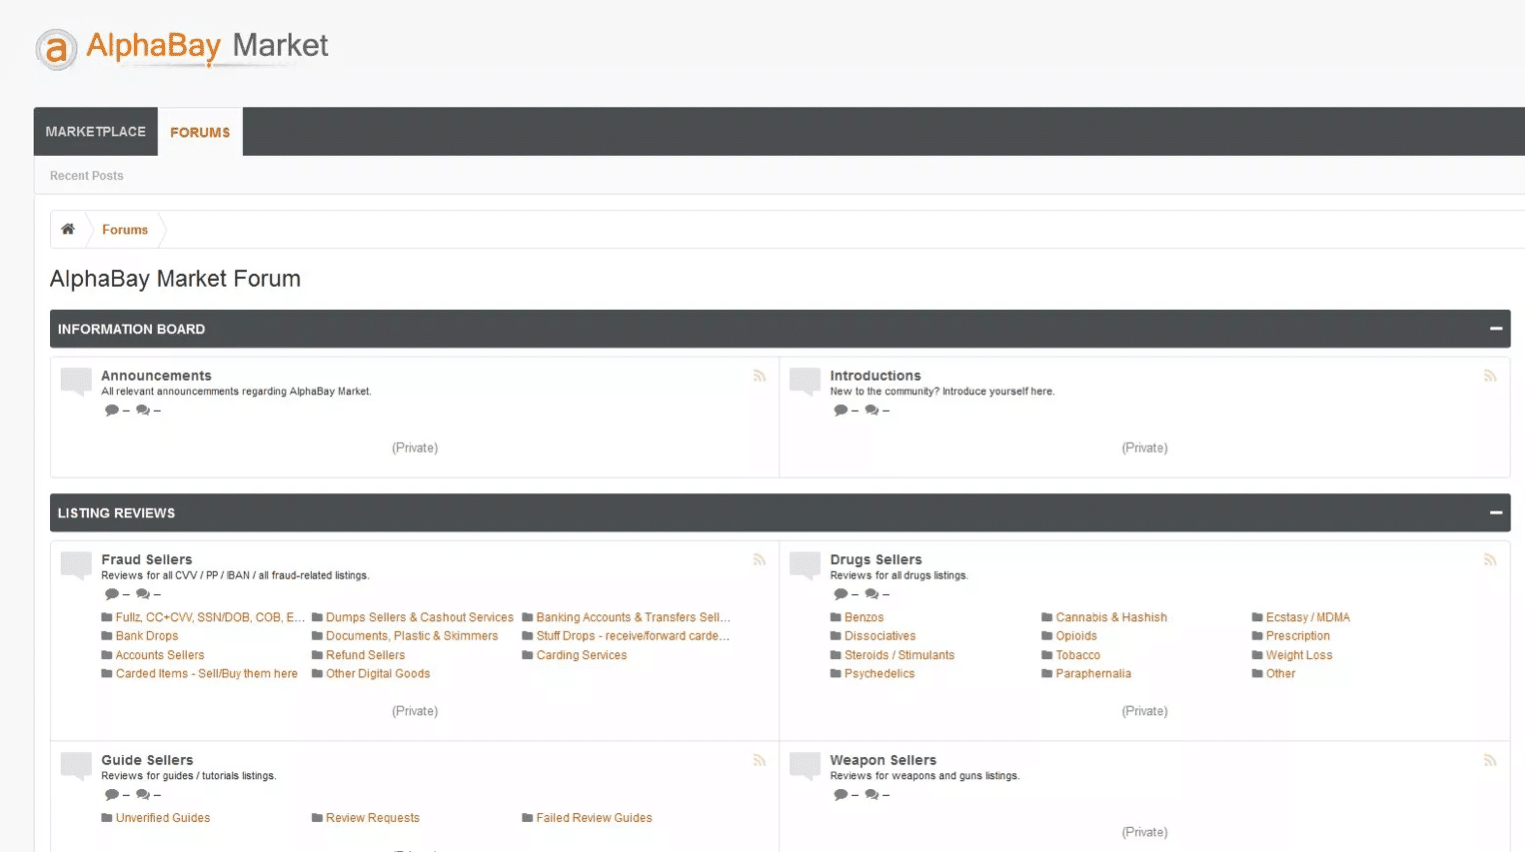Image resolution: width=1526 pixels, height=864 pixels.
Task: Open the Failed Review Guides subforum
Action: pos(593,818)
